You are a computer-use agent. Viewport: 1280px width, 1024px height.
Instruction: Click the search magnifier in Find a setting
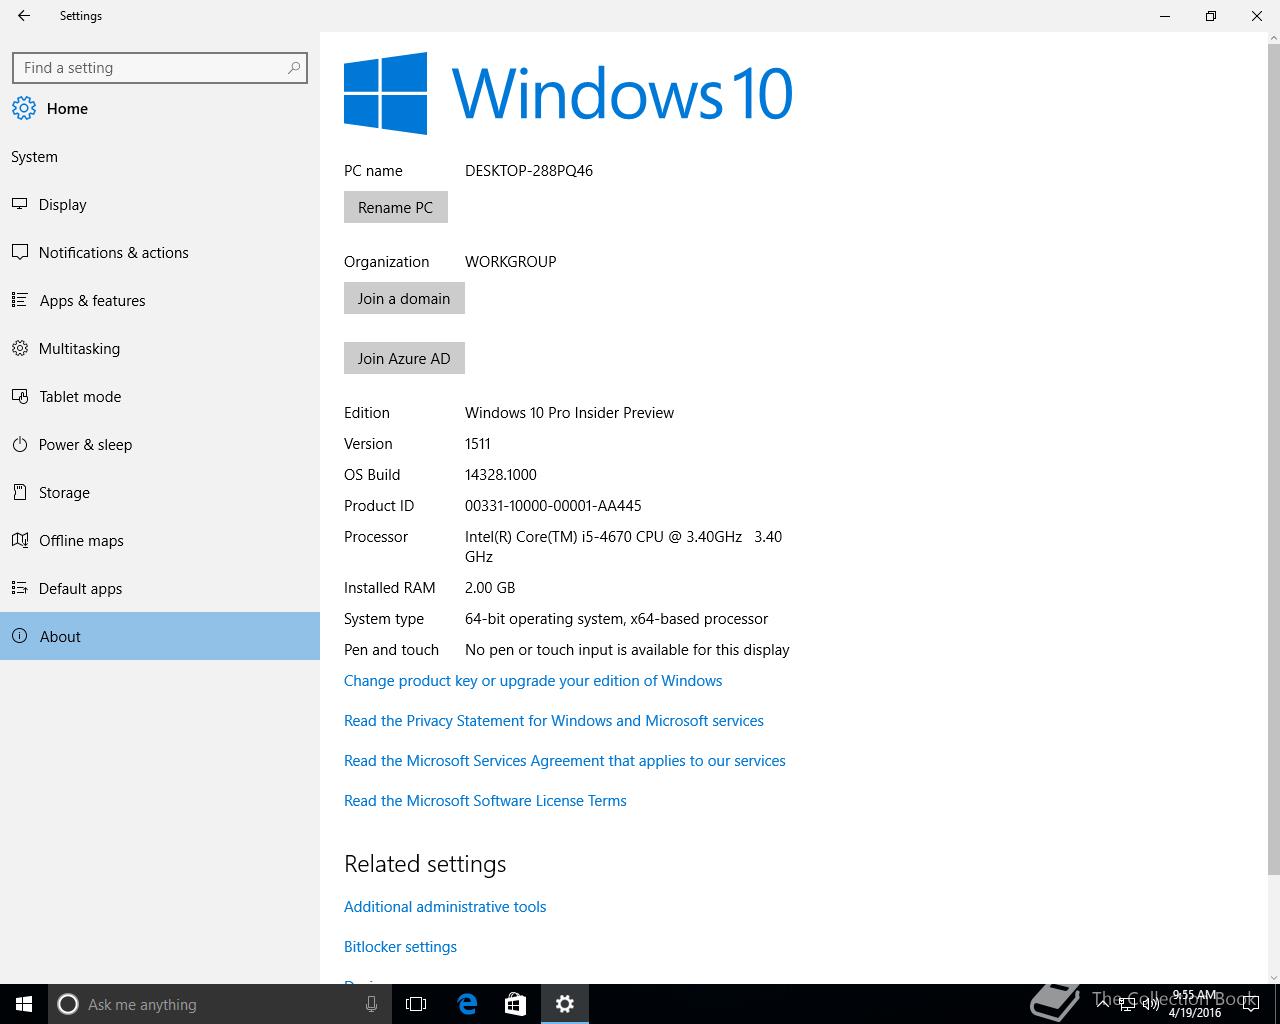coord(294,68)
